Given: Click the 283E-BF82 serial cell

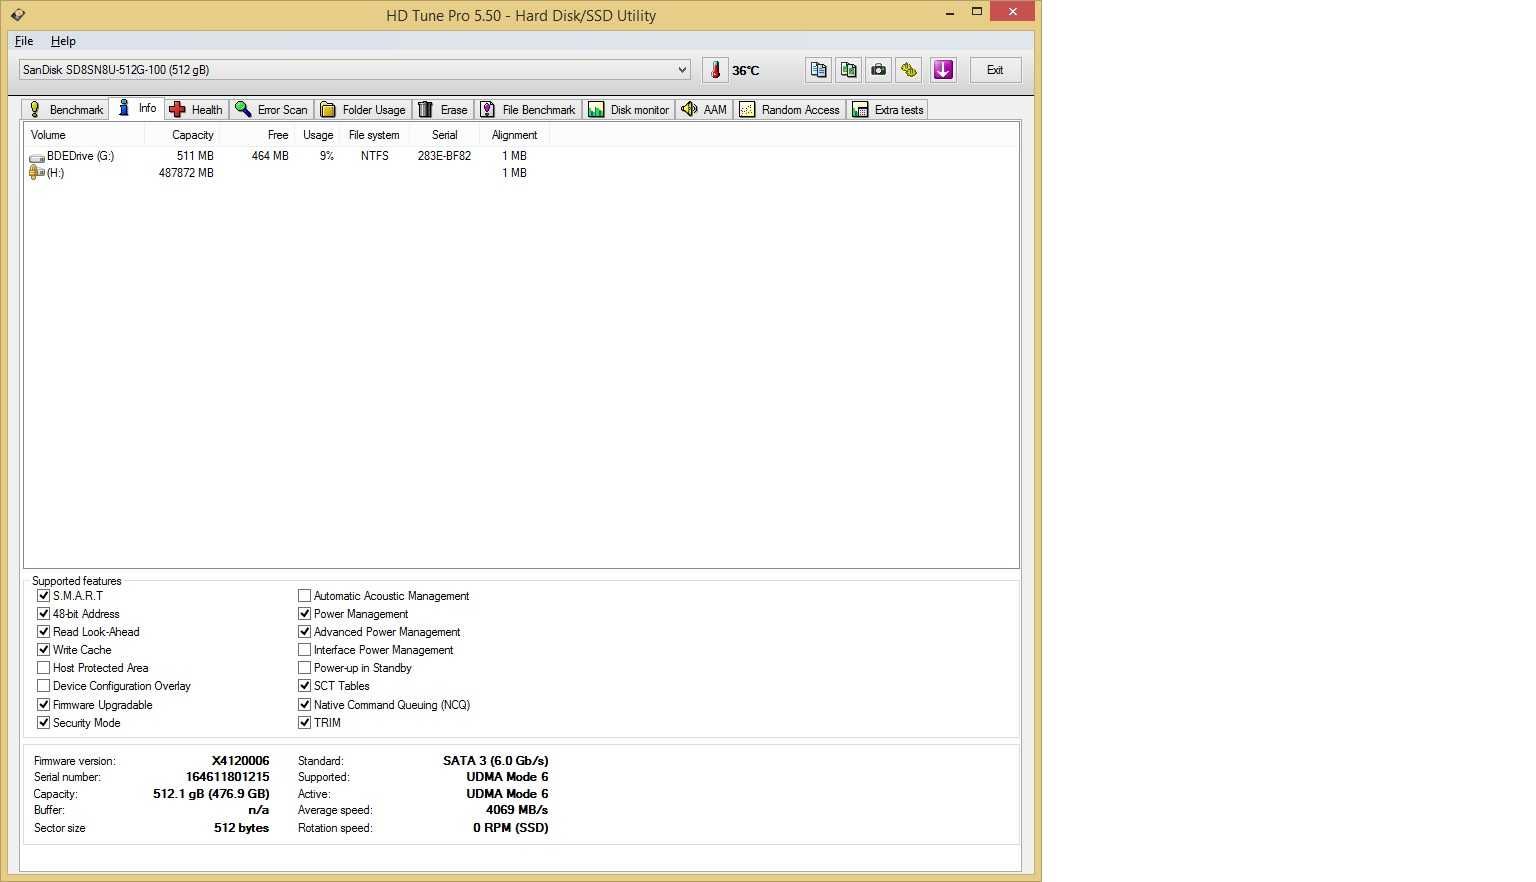Looking at the screenshot, I should pyautogui.click(x=444, y=156).
